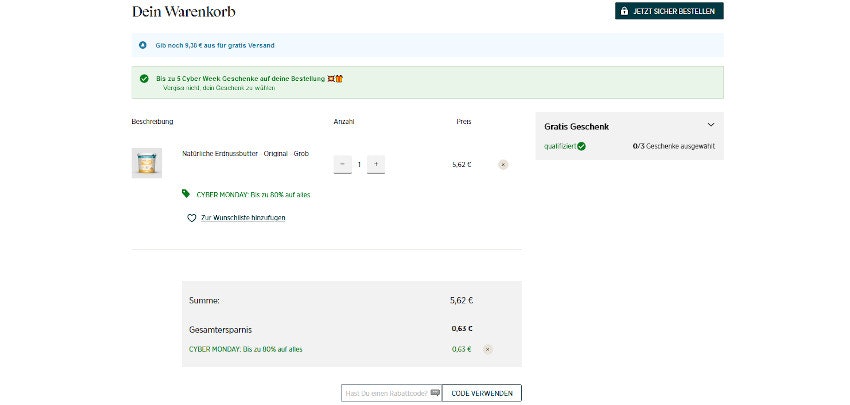Decrease quantity with the minus button
The width and height of the screenshot is (850, 405).
[x=342, y=164]
